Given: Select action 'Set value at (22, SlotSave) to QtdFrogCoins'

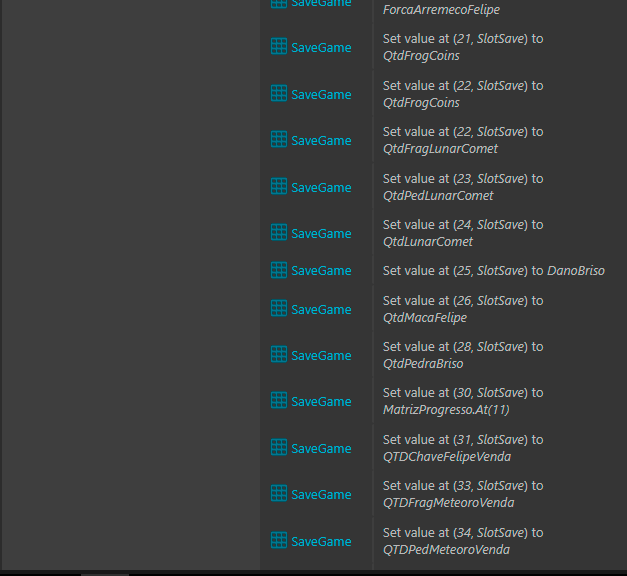Looking at the screenshot, I should point(463,94).
